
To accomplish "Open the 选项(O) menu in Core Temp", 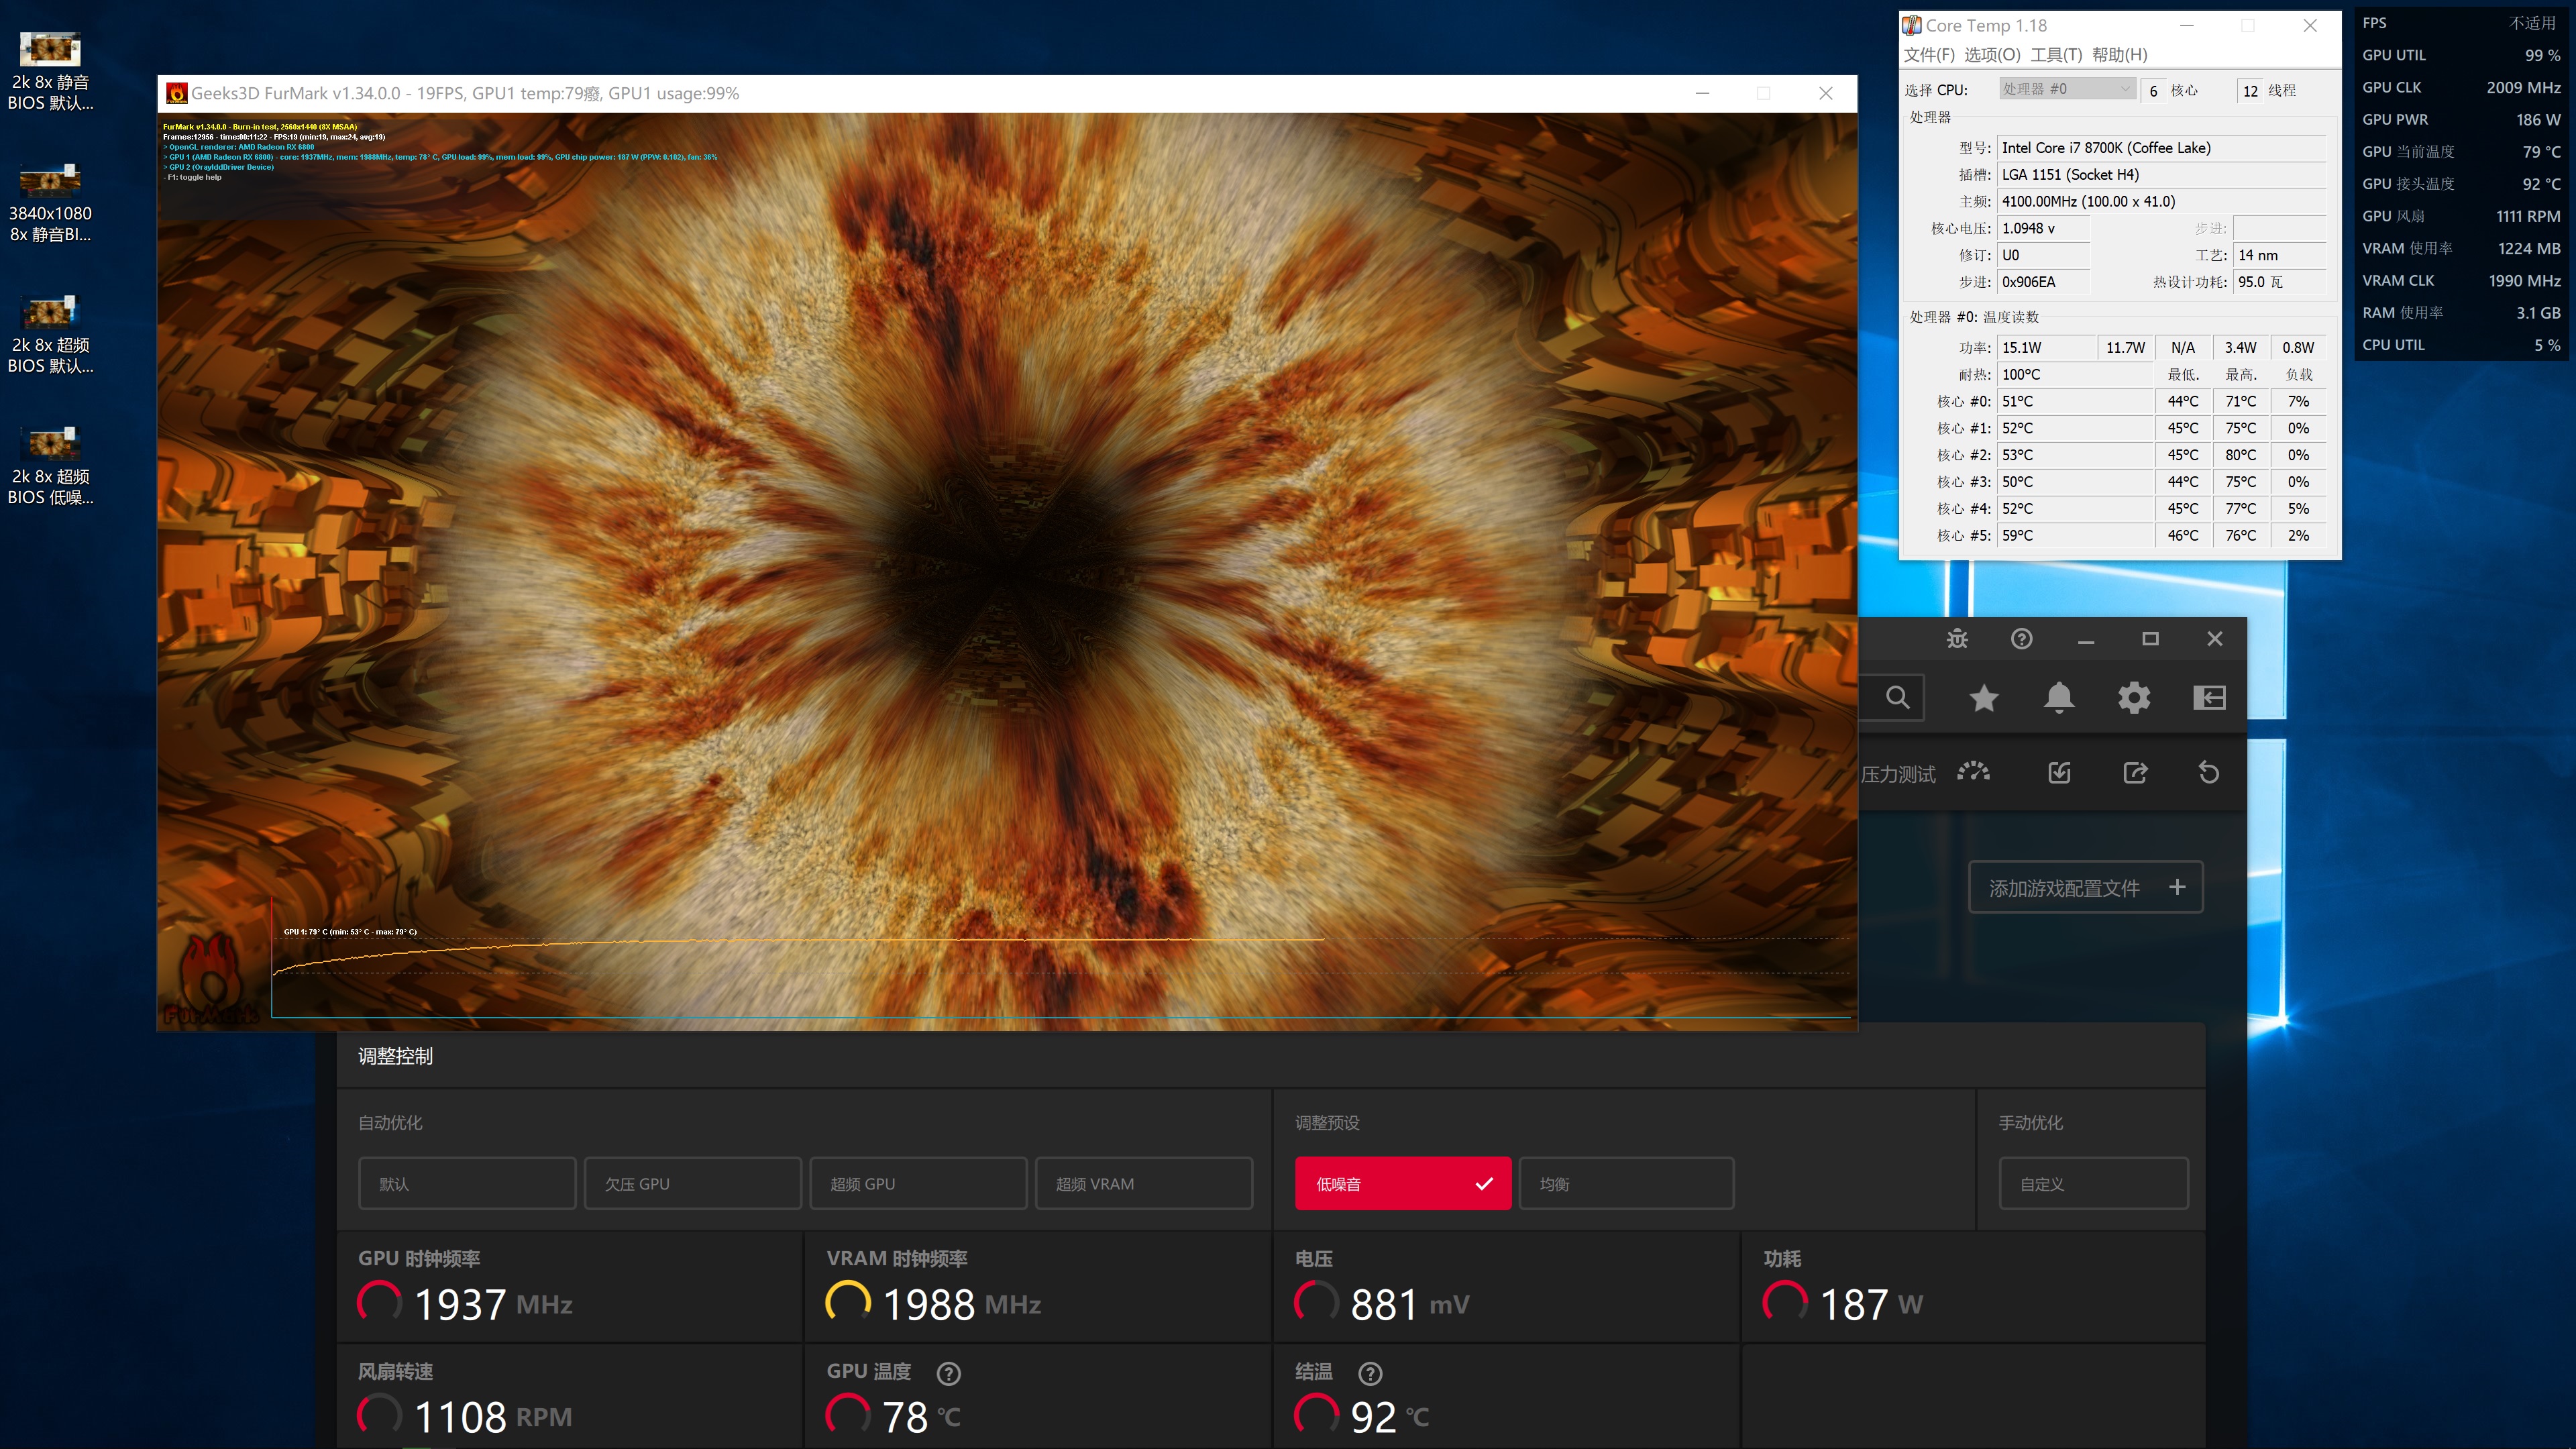I will (x=1992, y=55).
